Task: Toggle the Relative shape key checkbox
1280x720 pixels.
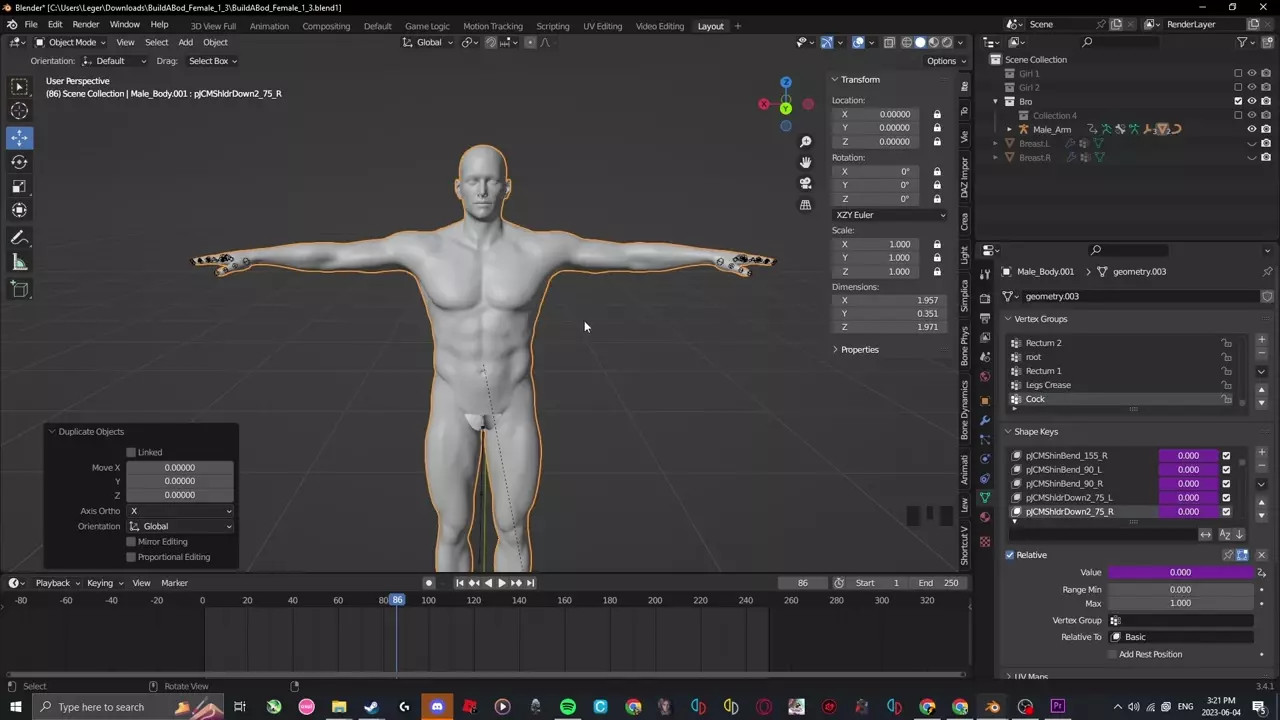Action: click(1010, 555)
